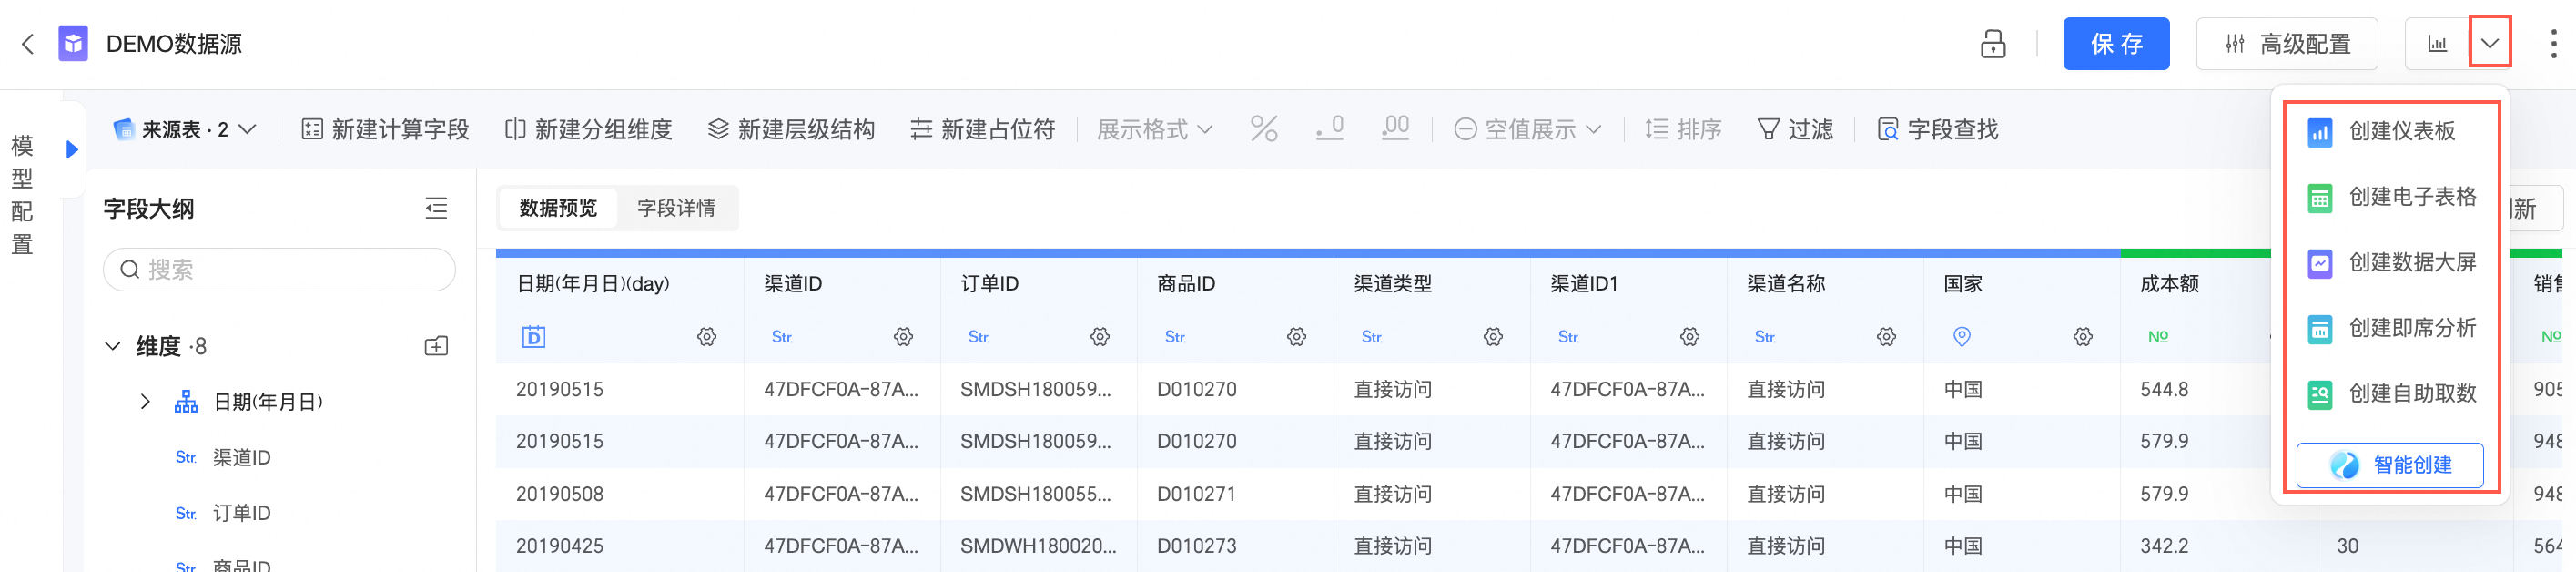Click the increase decimal places icon
The width and height of the screenshot is (2576, 572).
[x=1395, y=130]
